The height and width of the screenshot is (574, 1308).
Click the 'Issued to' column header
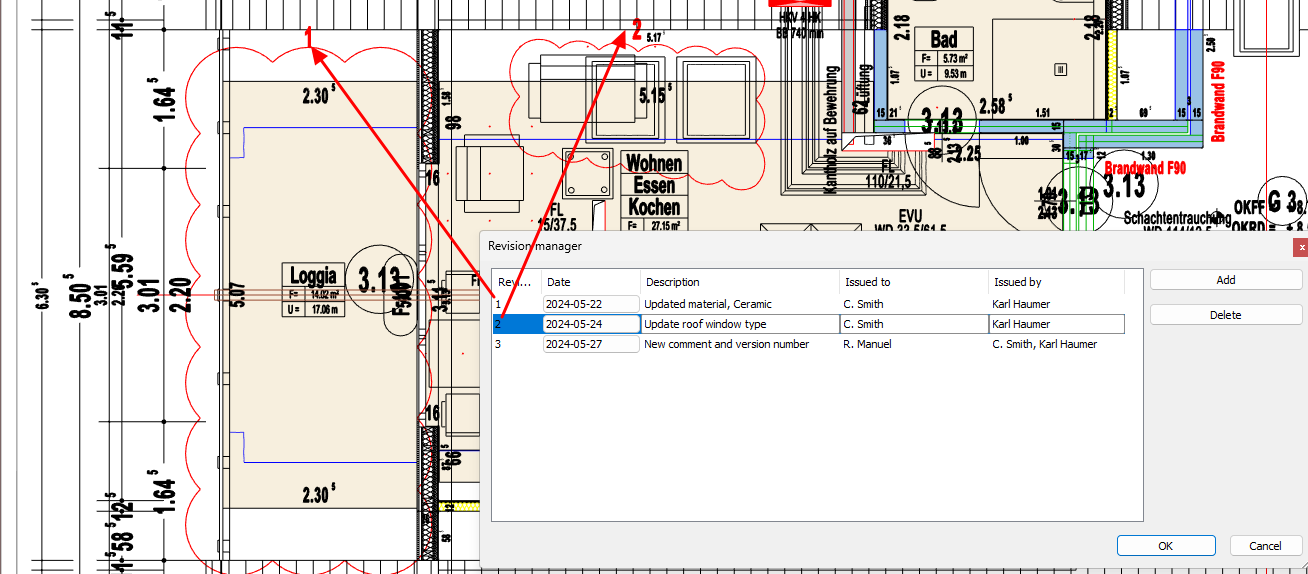[912, 282]
